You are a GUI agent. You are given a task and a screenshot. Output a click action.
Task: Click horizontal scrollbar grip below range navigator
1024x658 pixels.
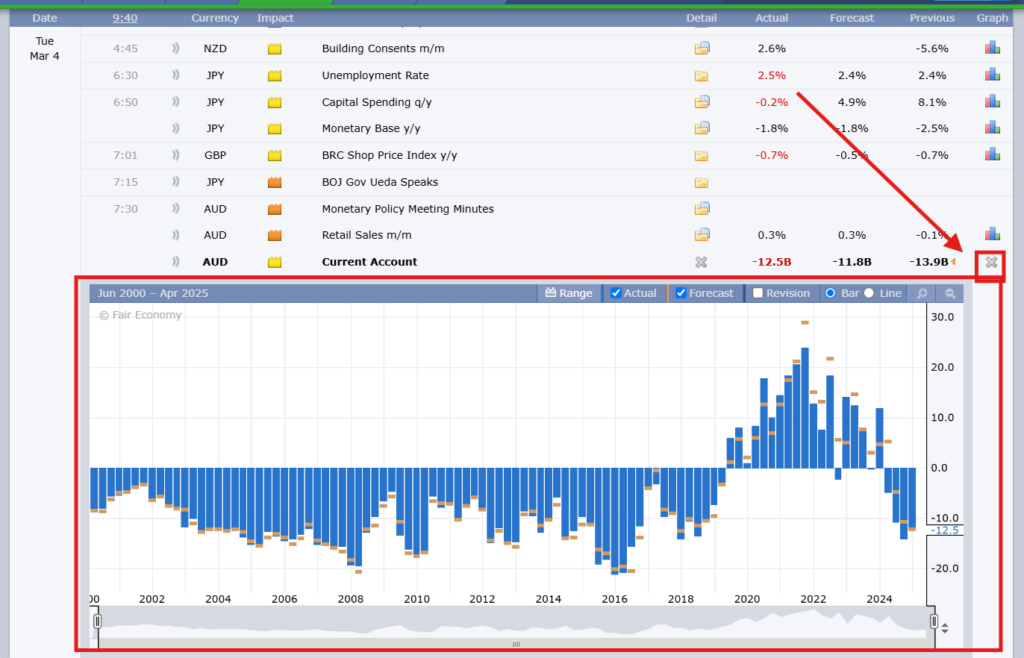coord(516,644)
